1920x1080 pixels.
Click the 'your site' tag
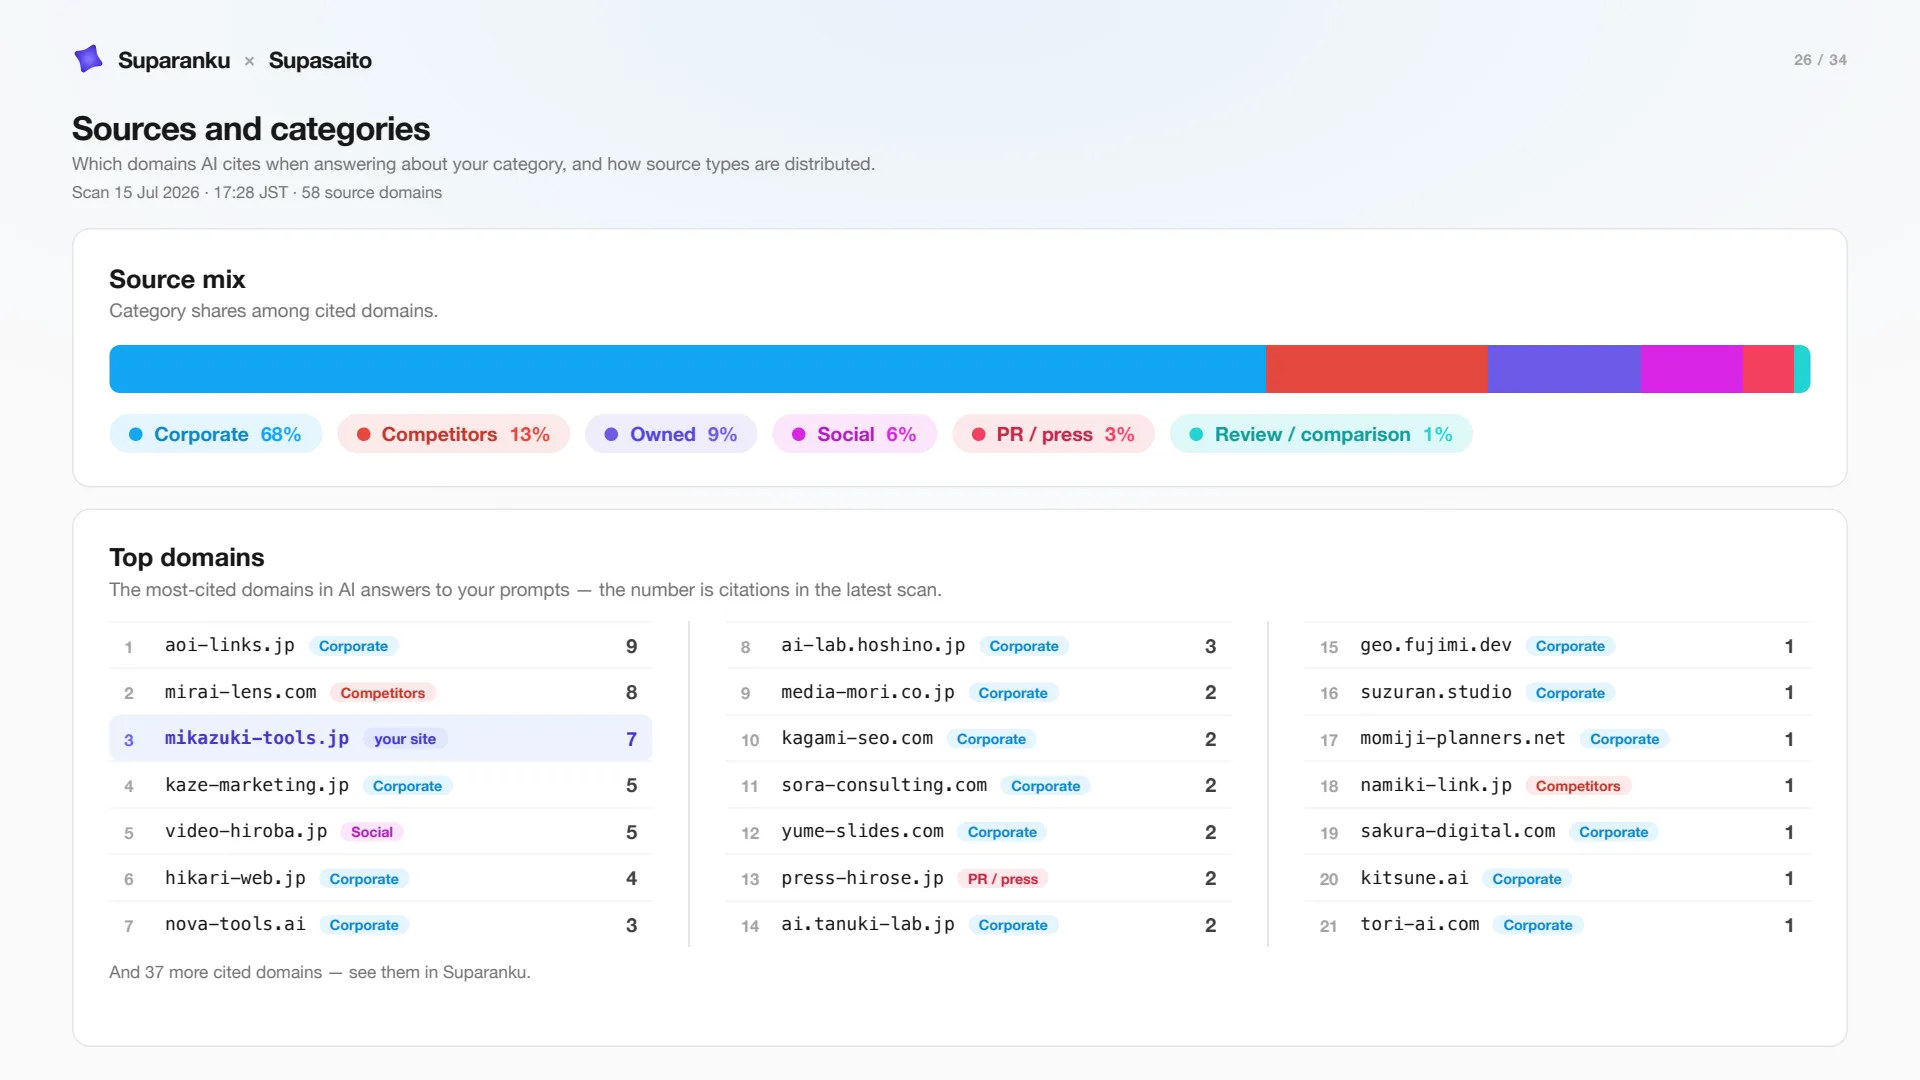[405, 739]
